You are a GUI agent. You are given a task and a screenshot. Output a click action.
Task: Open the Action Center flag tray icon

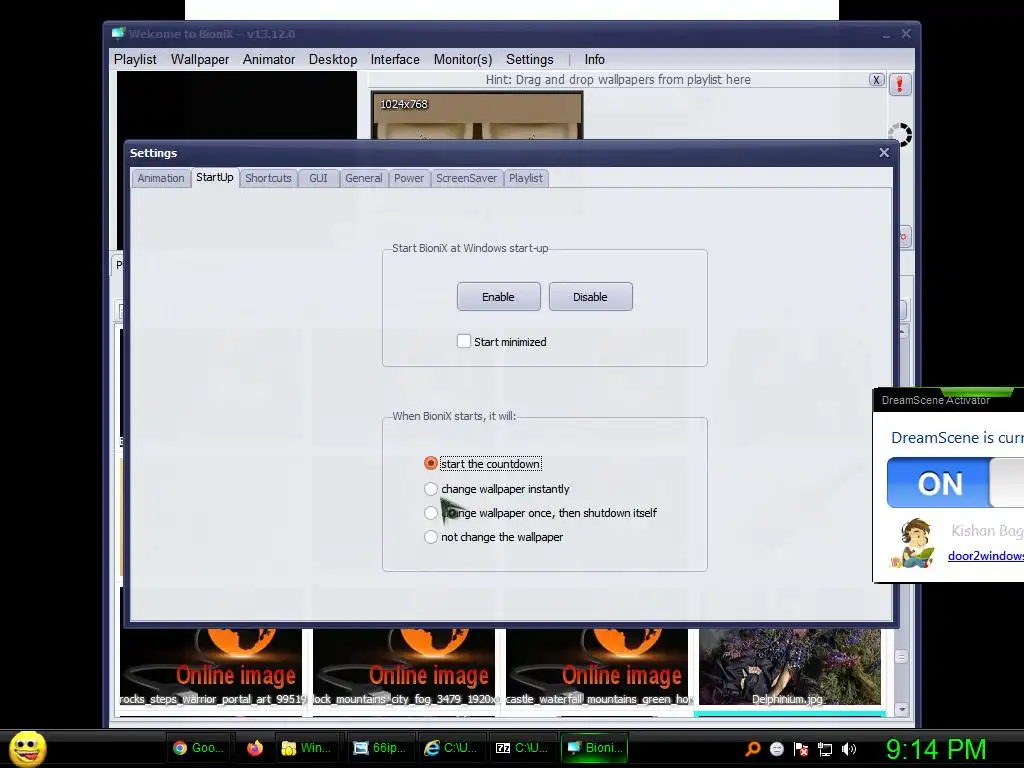pos(801,748)
